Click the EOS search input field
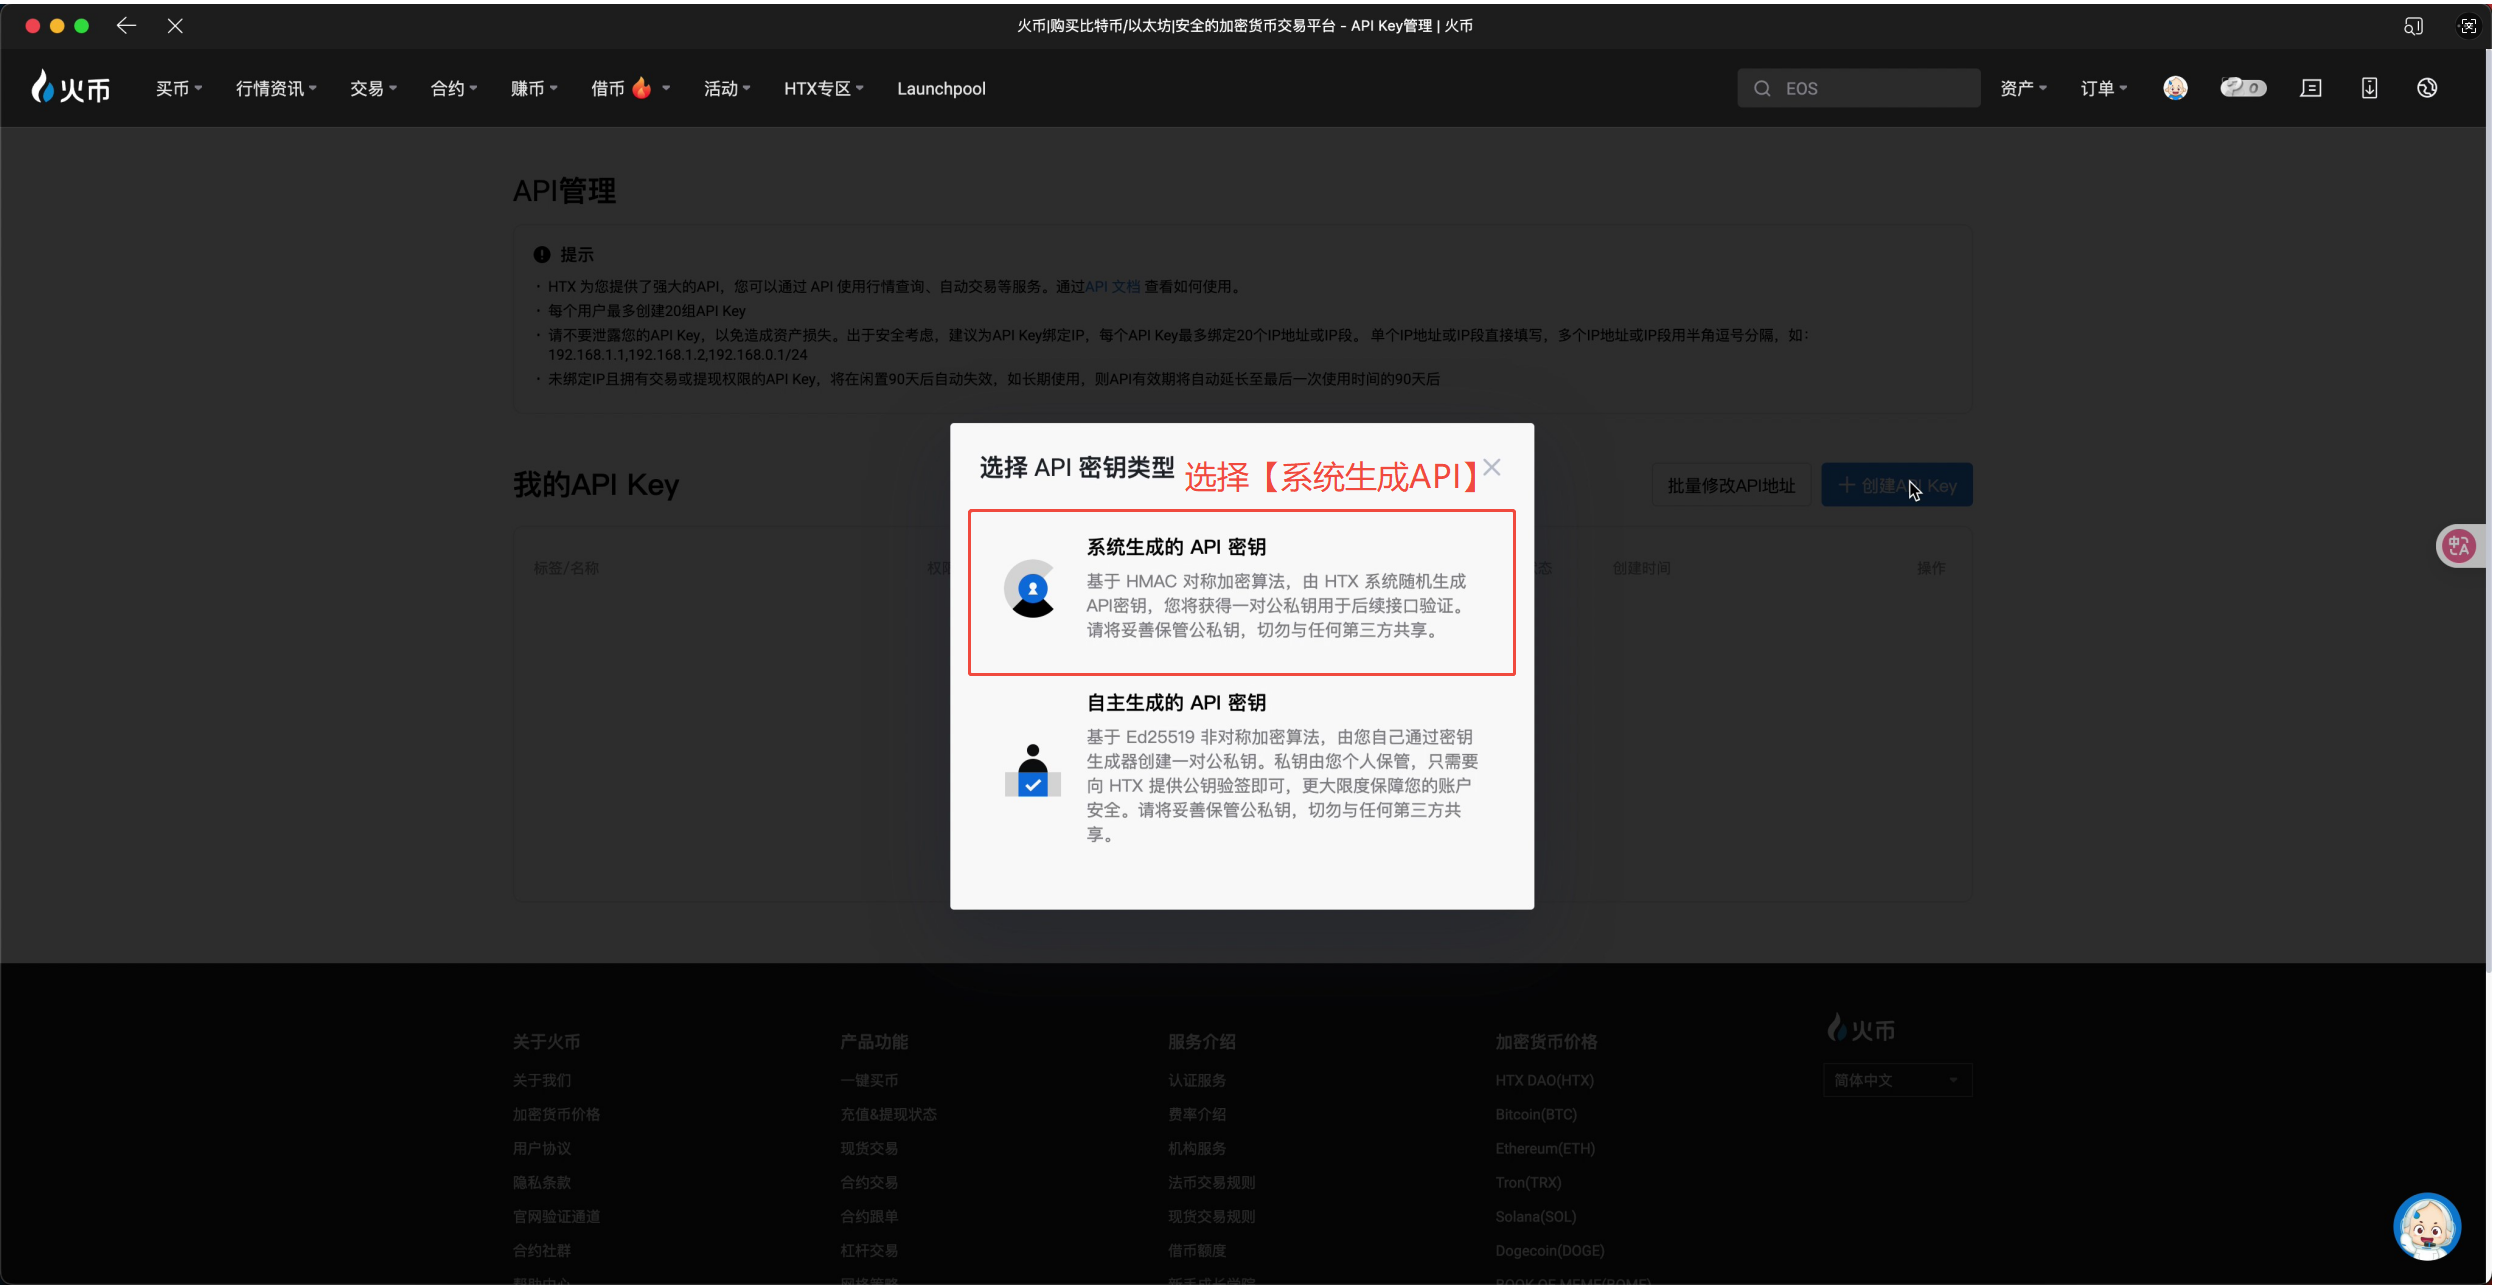 [1858, 88]
